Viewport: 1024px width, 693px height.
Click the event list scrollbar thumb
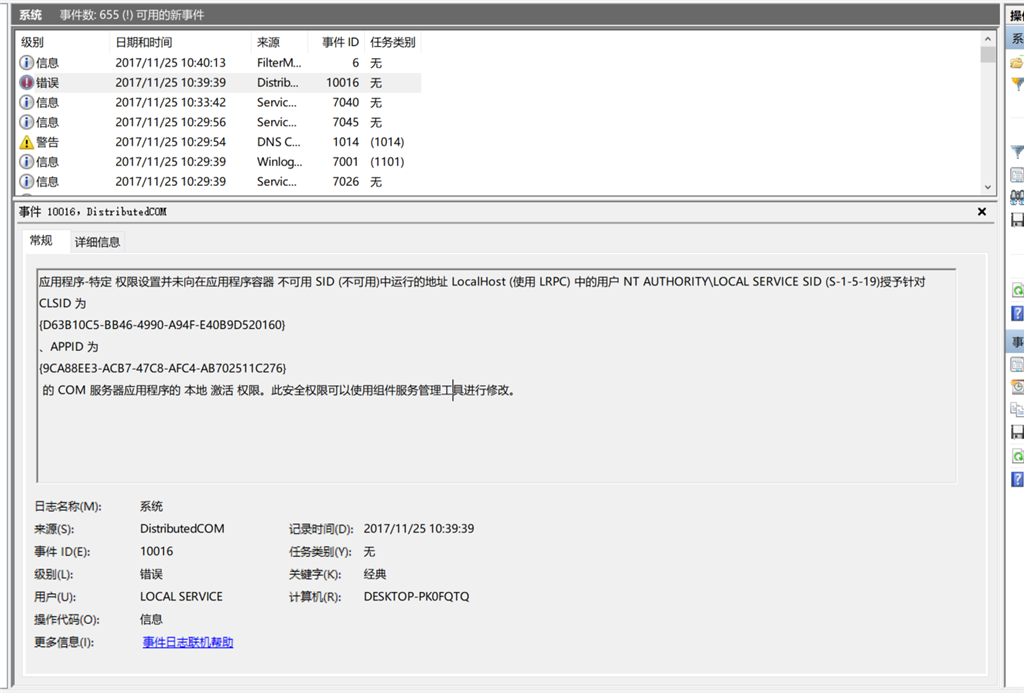click(987, 55)
